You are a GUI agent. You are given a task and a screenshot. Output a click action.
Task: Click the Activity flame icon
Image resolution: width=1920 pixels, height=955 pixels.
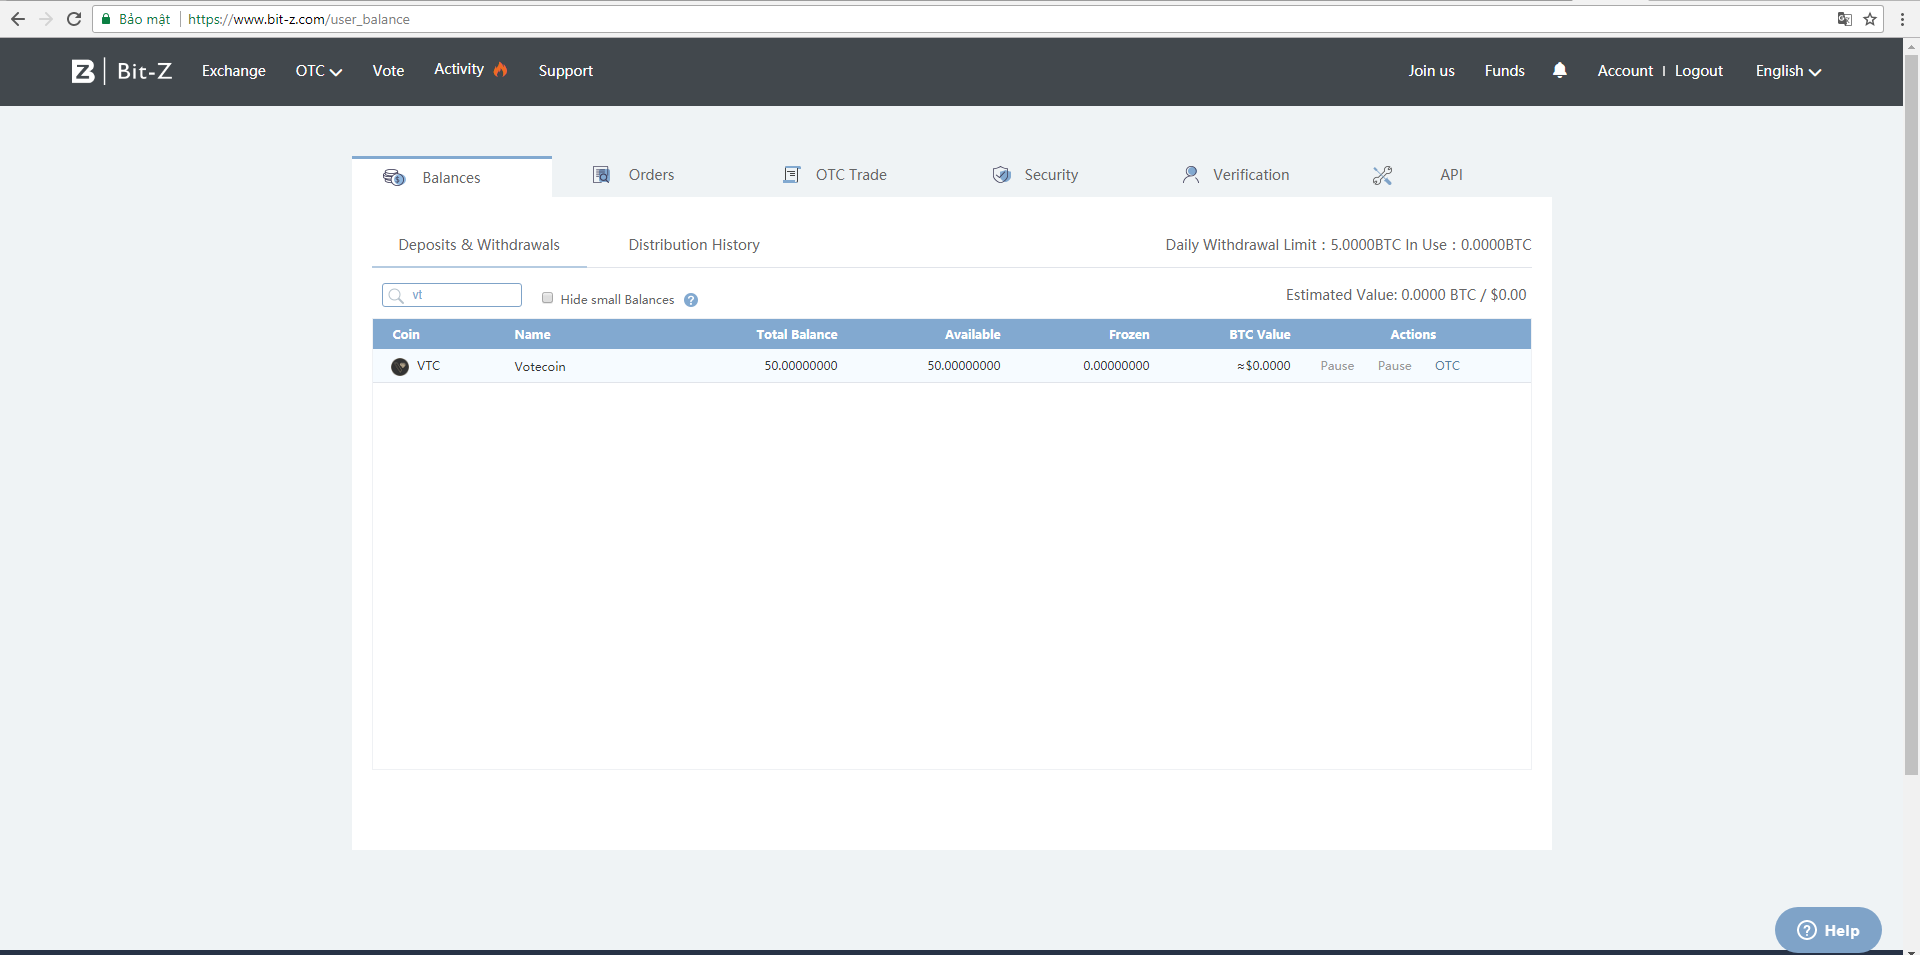[501, 69]
